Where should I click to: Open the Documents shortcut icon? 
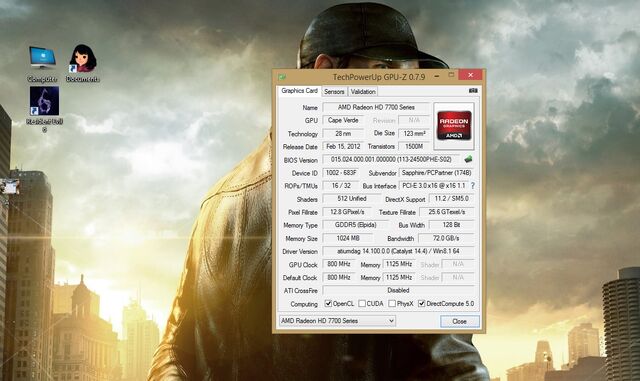[83, 64]
